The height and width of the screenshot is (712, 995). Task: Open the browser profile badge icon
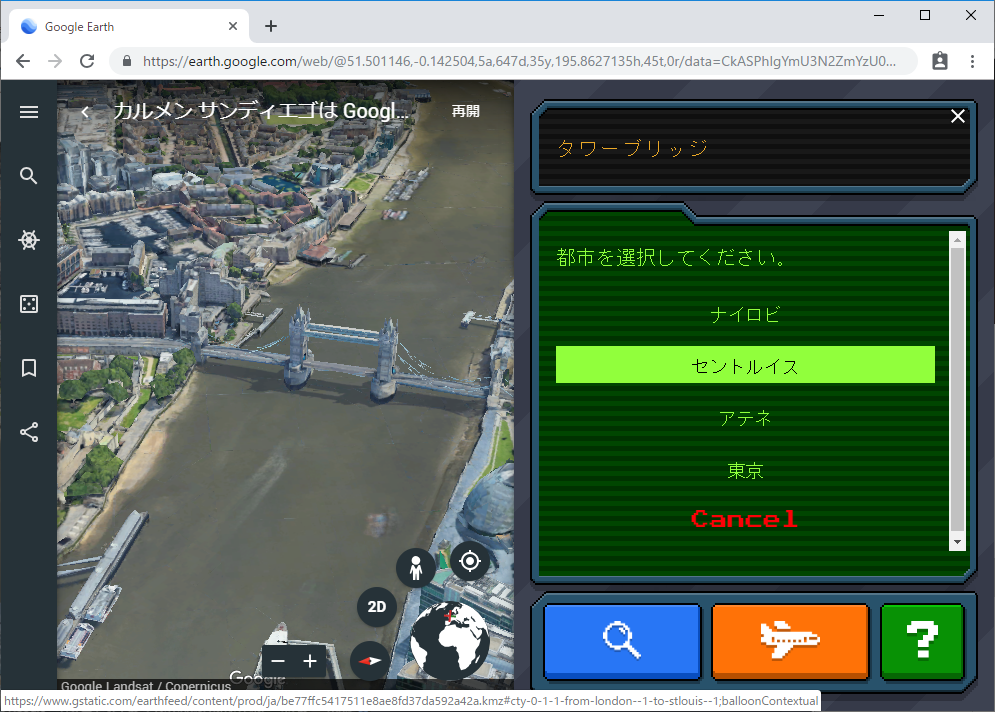(x=940, y=61)
